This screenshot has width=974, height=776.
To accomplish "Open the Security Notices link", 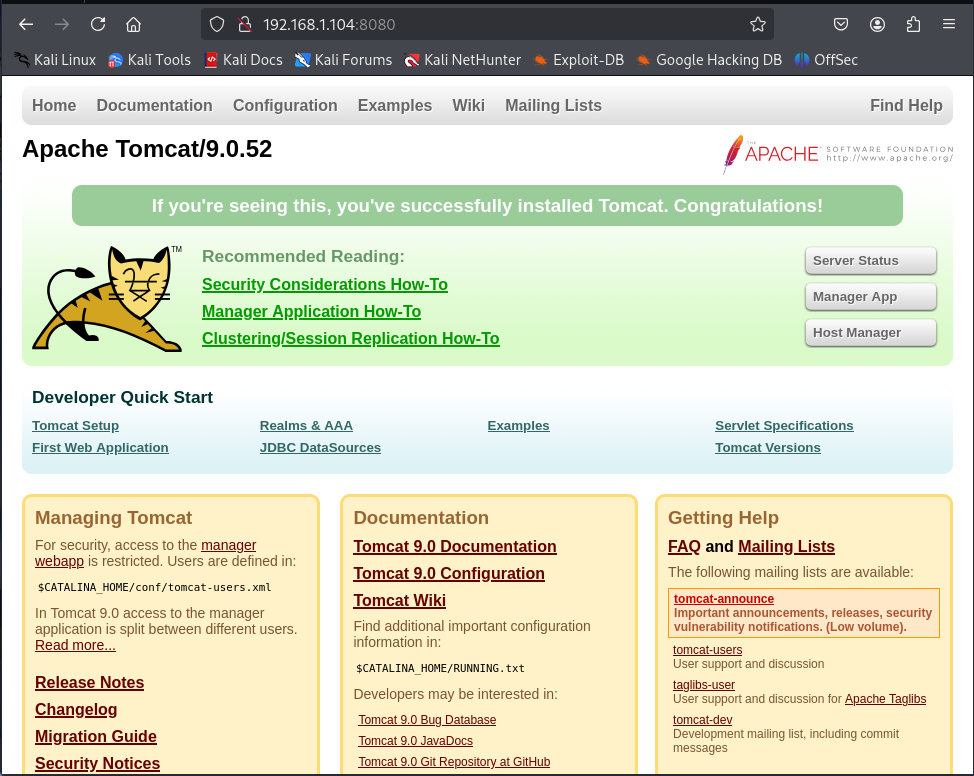I will tap(98, 764).
